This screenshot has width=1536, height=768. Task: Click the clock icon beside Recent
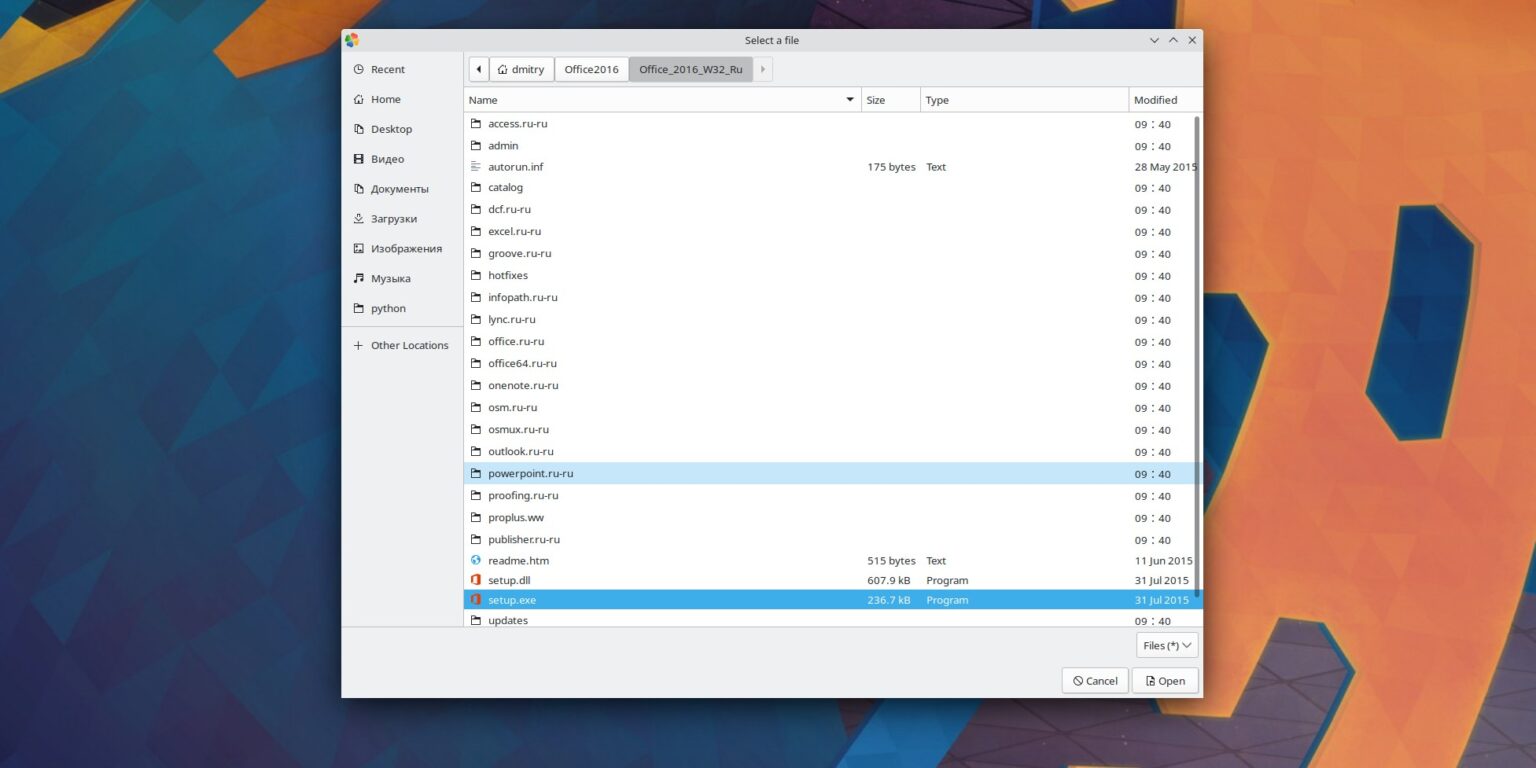pos(359,69)
